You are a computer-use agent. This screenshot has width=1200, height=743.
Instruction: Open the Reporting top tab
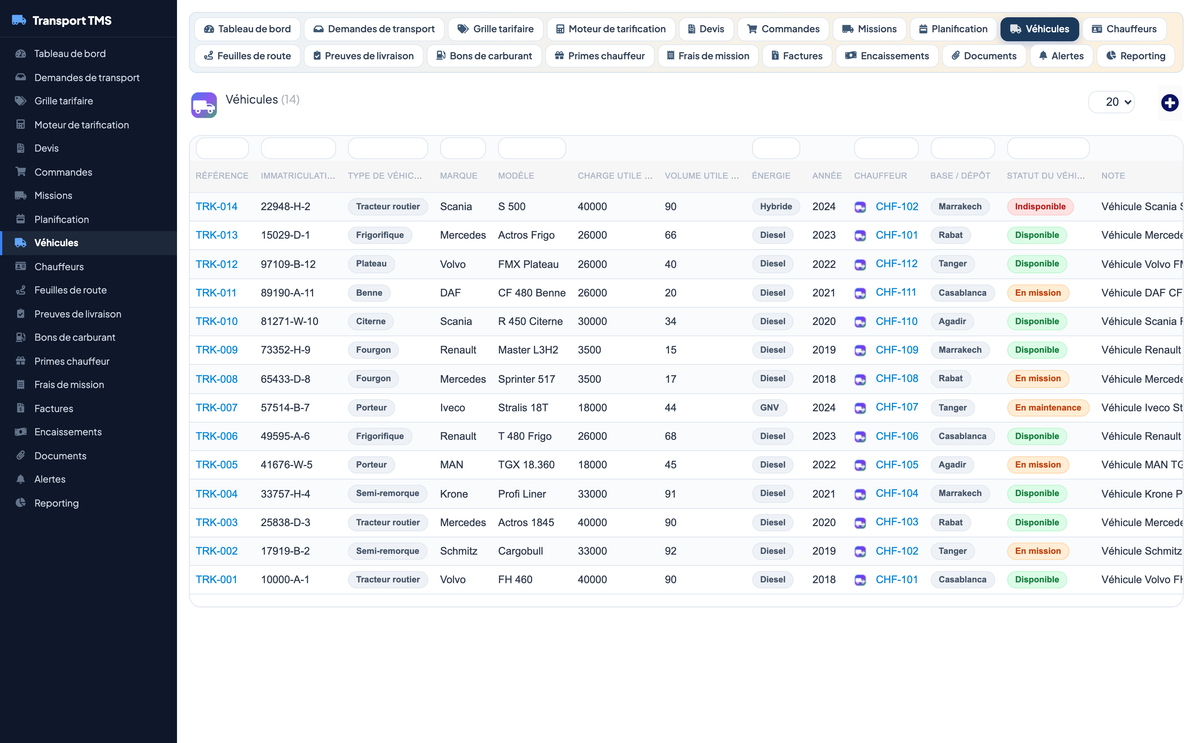[x=1135, y=56]
